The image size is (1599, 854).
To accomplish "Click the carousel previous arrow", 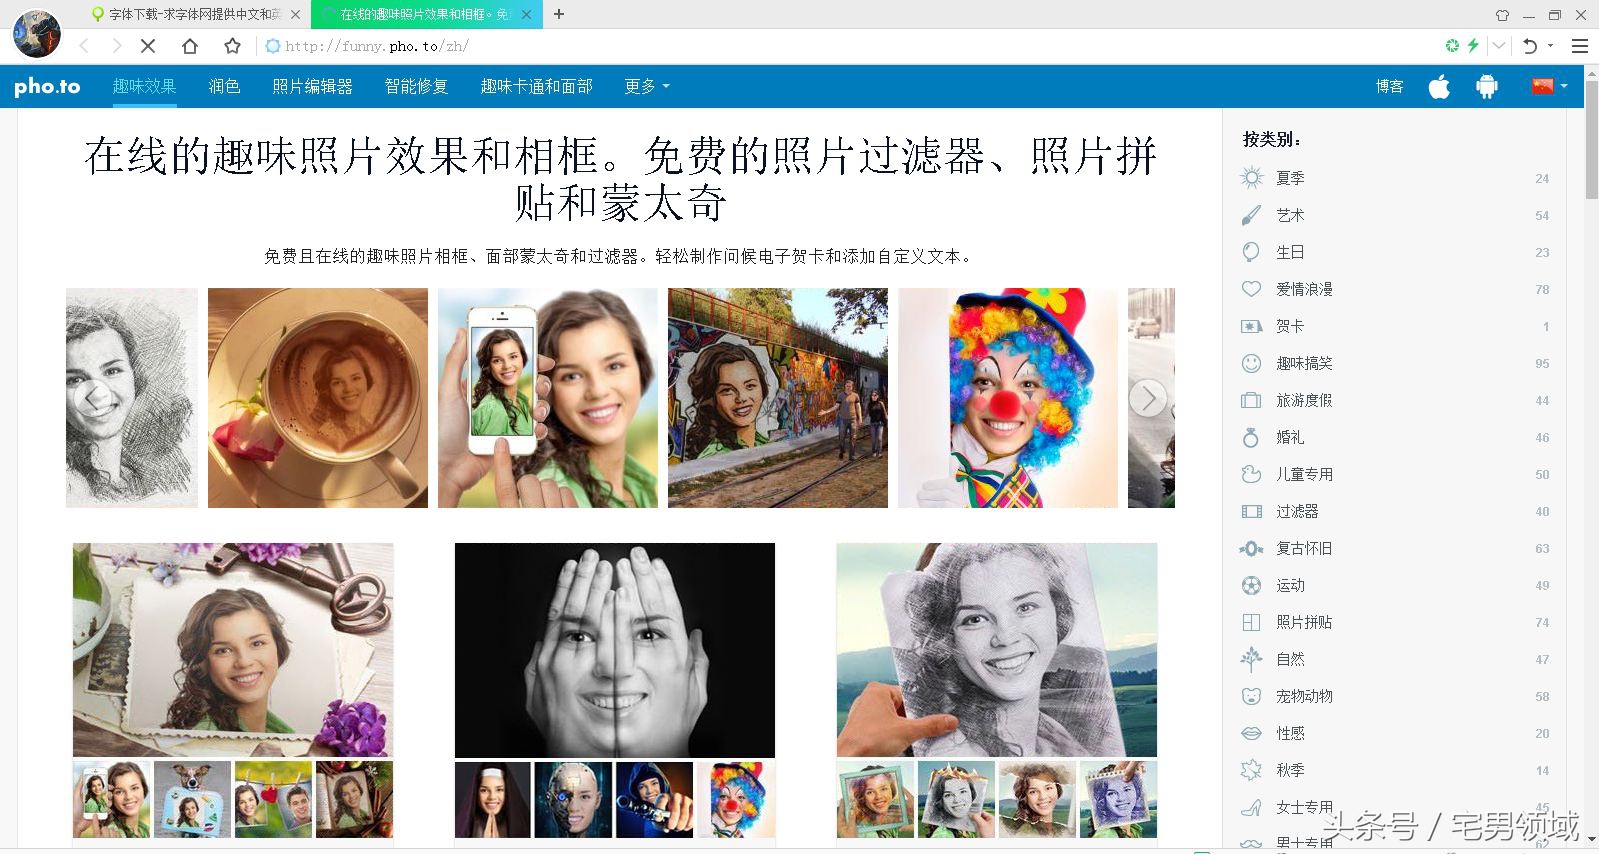I will coord(92,398).
